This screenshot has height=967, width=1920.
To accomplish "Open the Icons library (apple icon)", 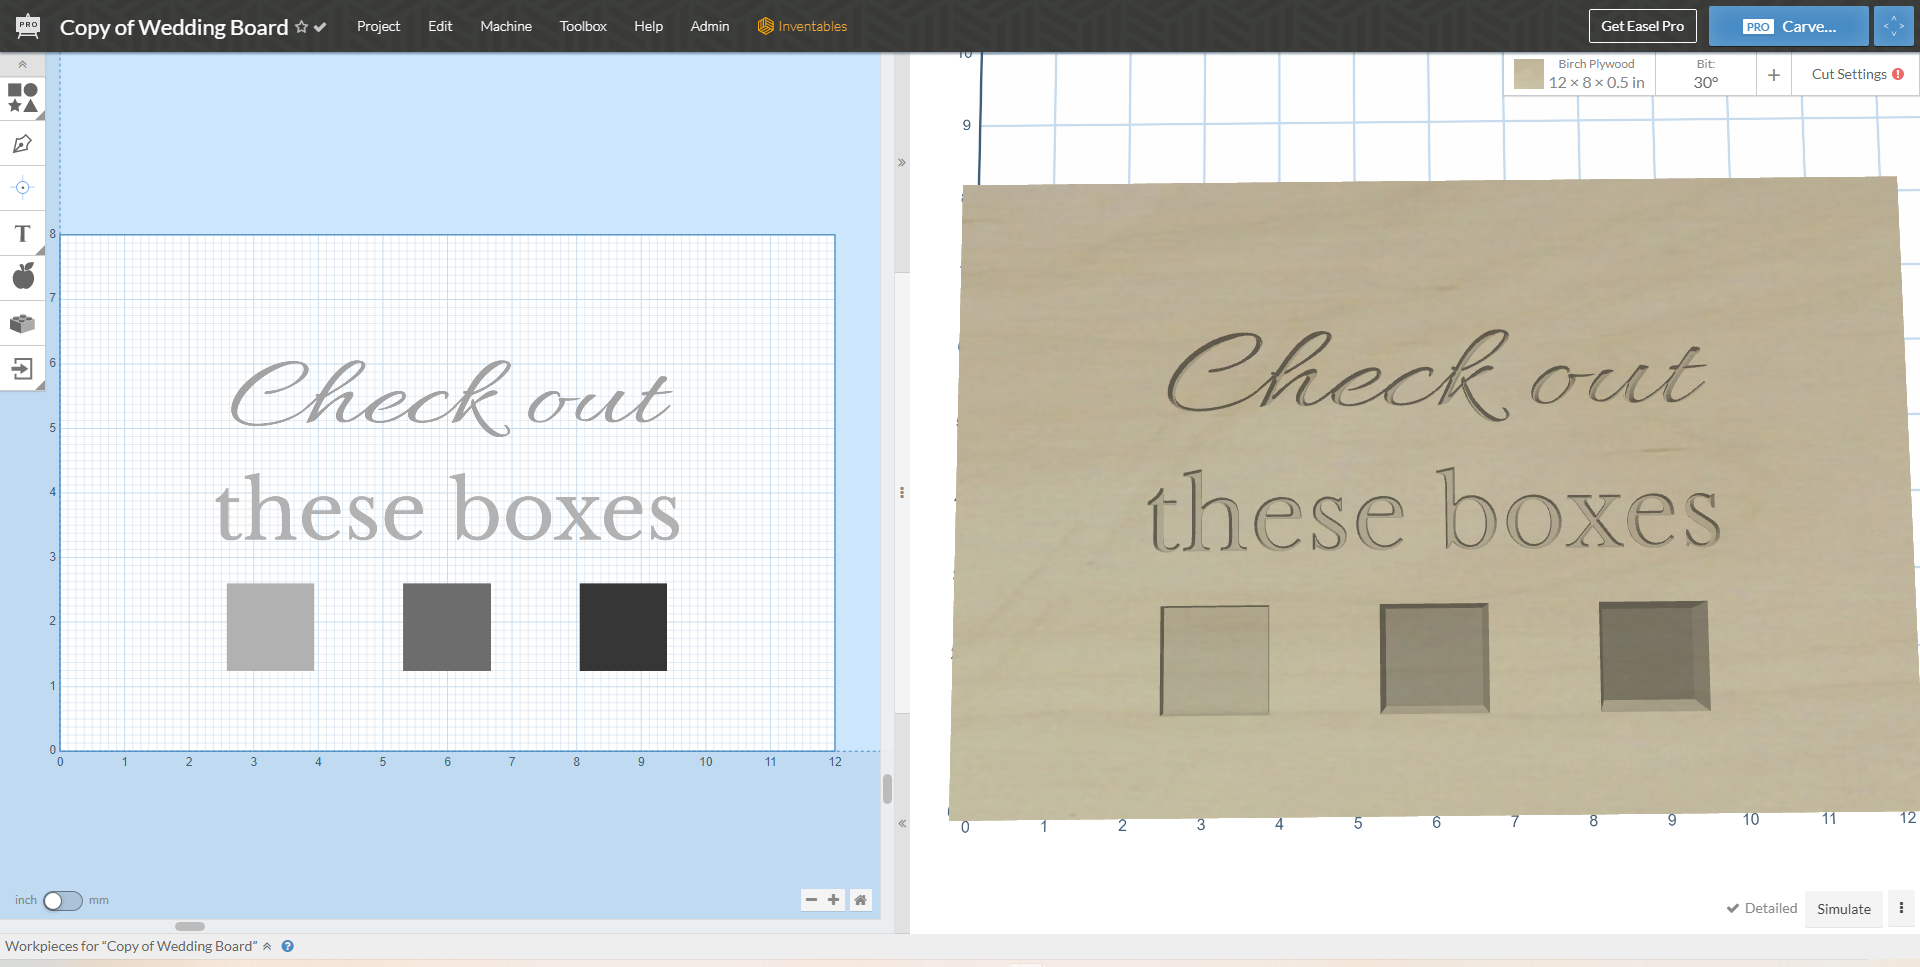I will coord(22,277).
